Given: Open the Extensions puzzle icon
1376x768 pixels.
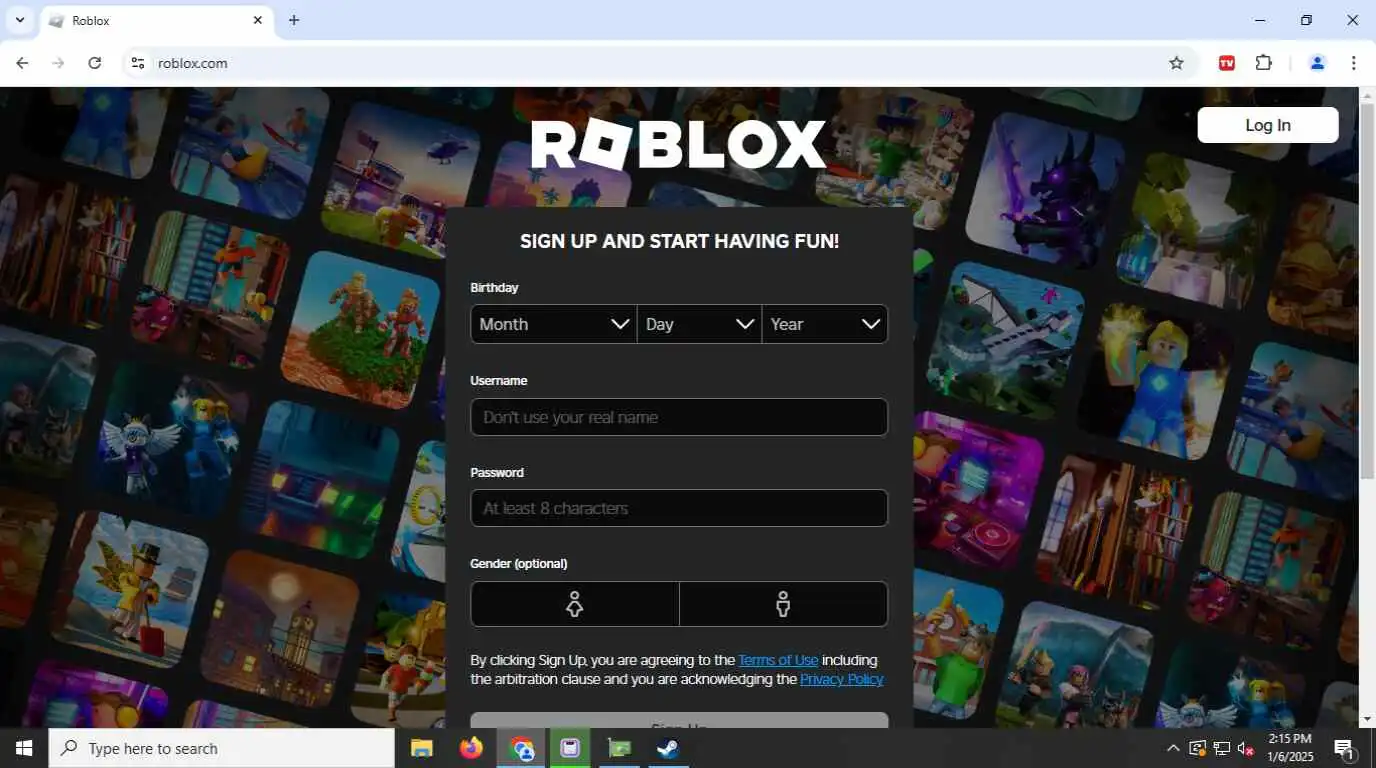Looking at the screenshot, I should pos(1264,63).
